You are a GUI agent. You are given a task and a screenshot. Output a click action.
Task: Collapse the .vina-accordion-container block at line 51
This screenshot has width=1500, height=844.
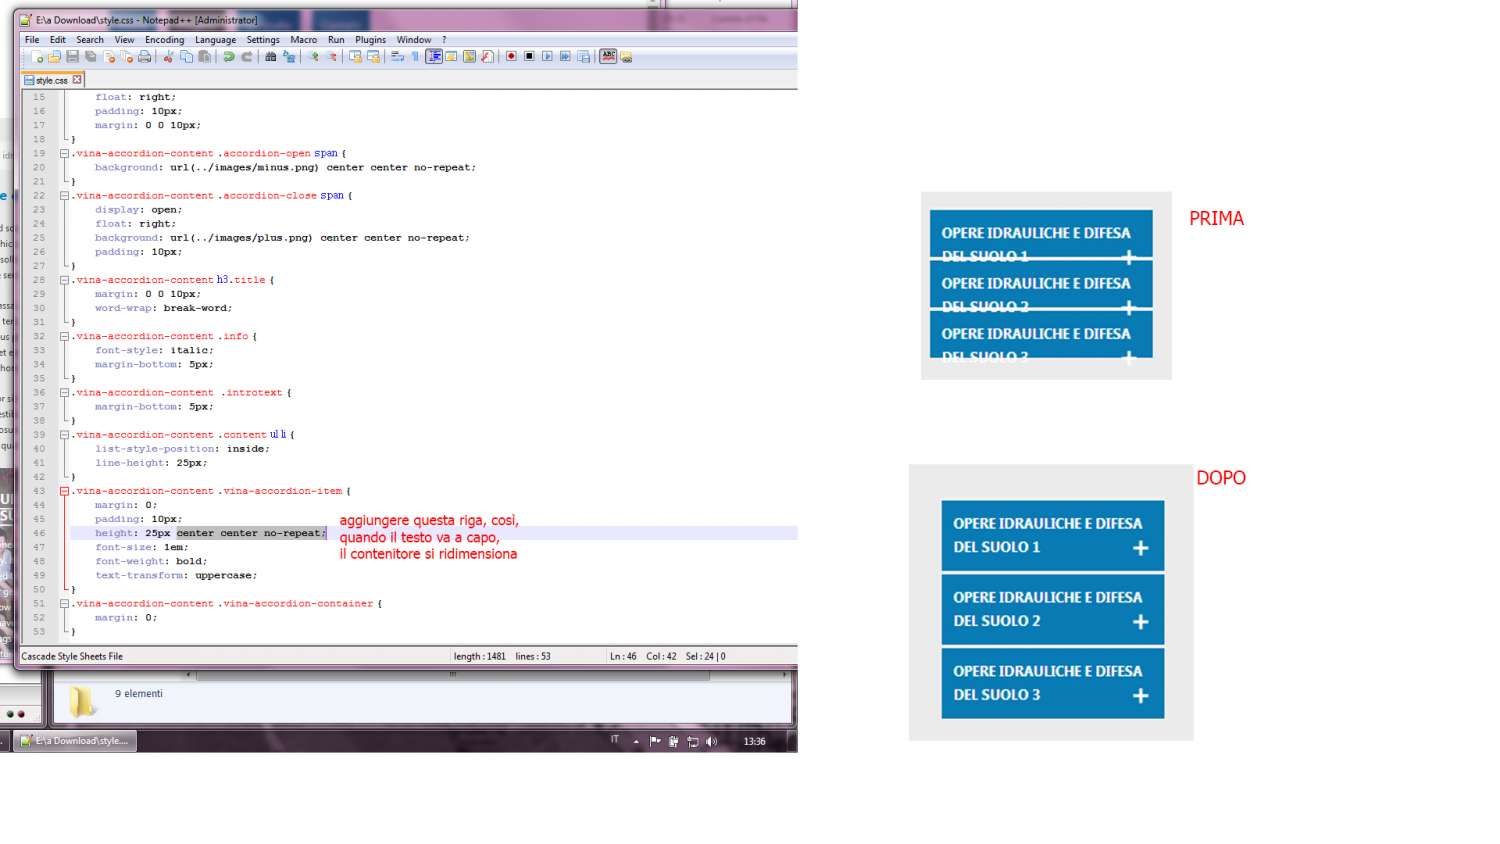click(x=64, y=604)
